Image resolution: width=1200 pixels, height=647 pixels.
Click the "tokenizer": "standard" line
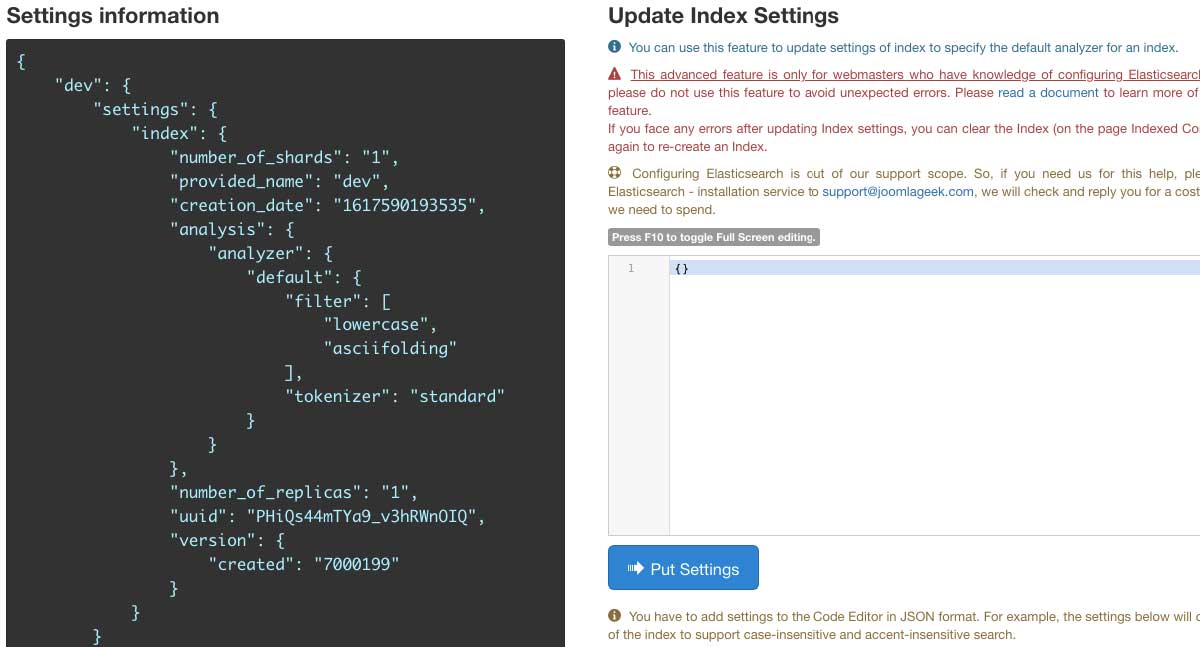[394, 396]
